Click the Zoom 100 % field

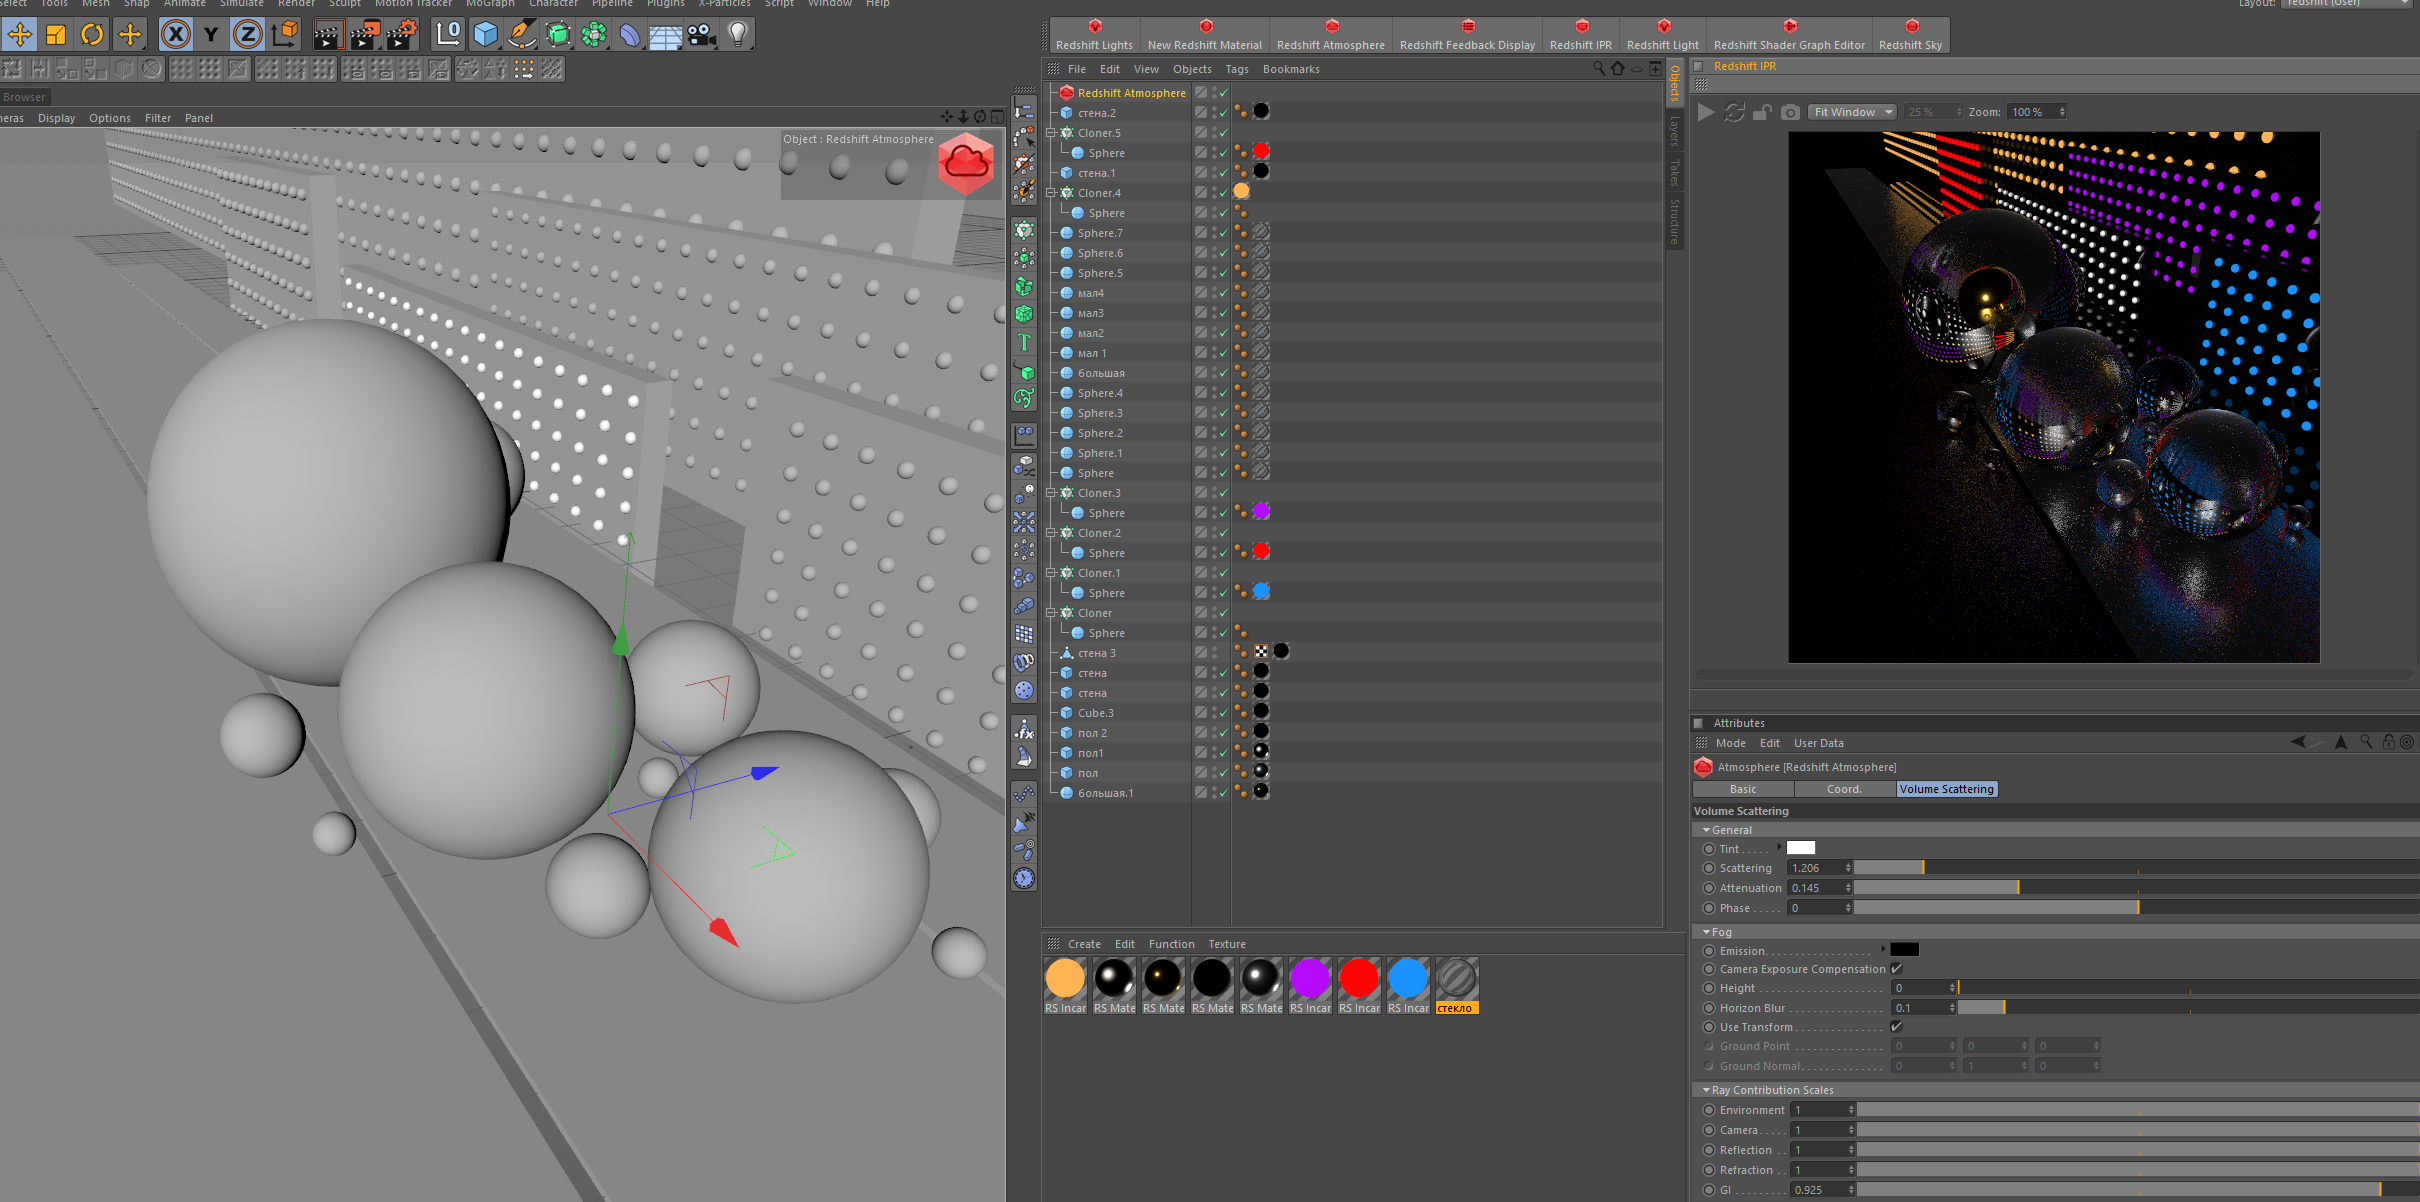point(2037,112)
